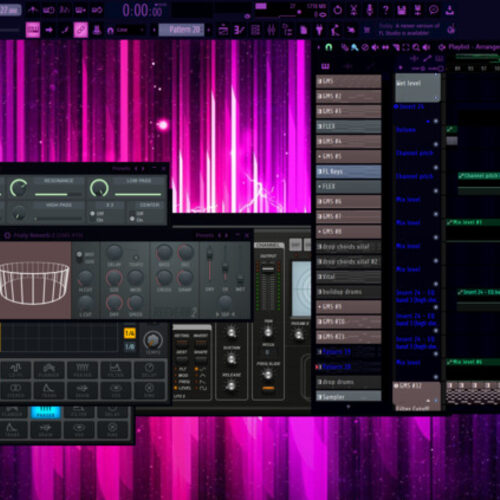Click the orange Tempo knob in Effector
The height and width of the screenshot is (500, 500).
click(153, 341)
